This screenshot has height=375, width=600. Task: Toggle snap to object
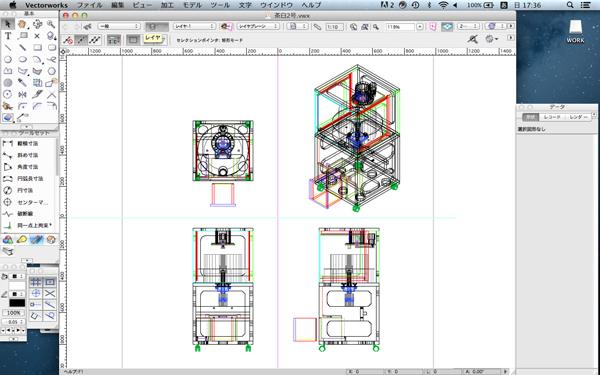coord(50,282)
